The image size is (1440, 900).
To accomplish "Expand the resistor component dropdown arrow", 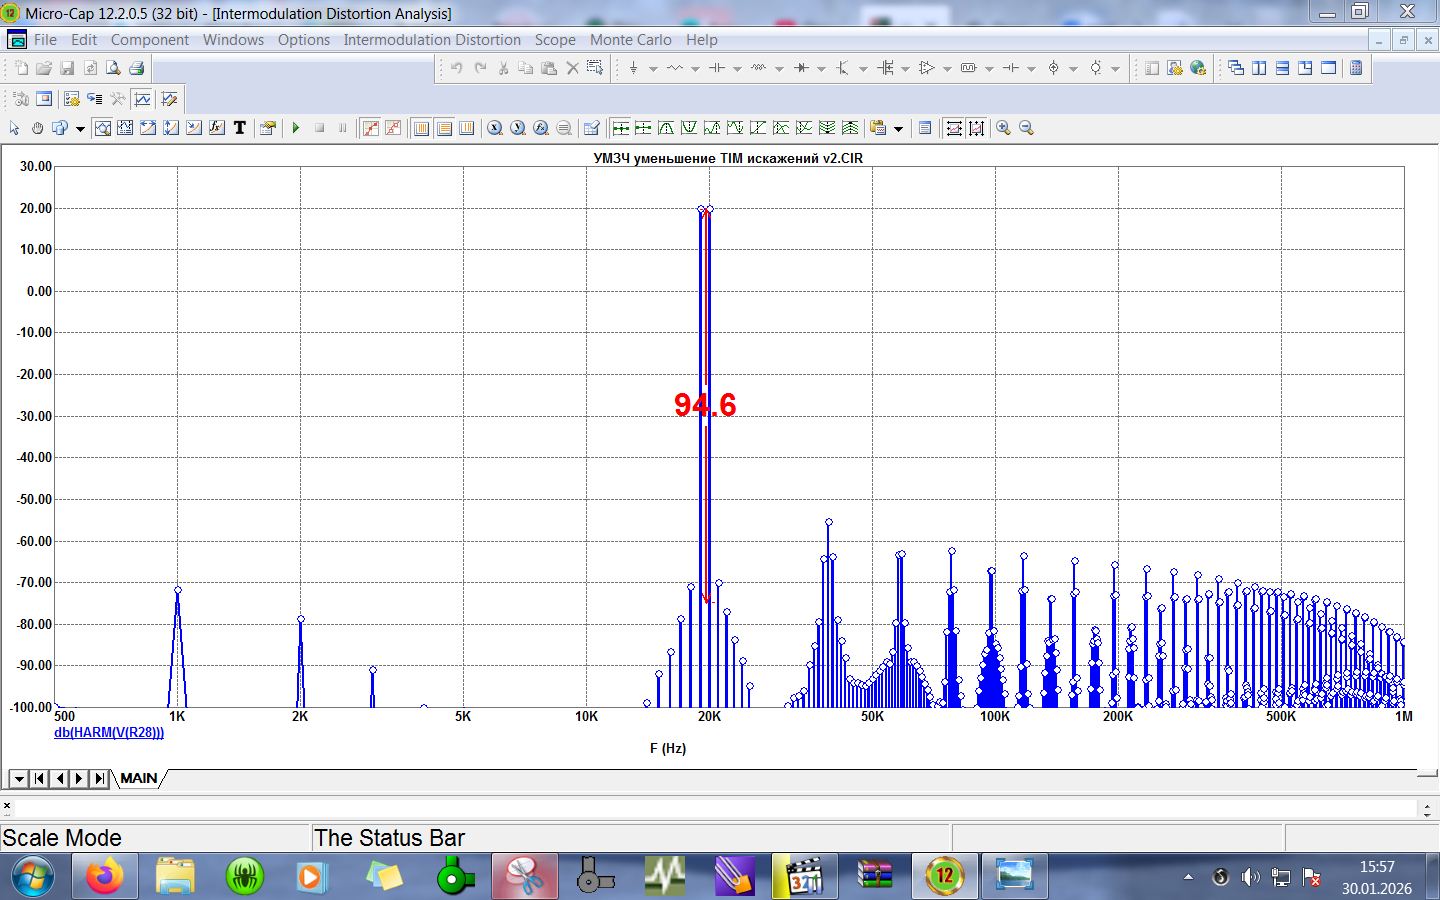I will pos(695,69).
